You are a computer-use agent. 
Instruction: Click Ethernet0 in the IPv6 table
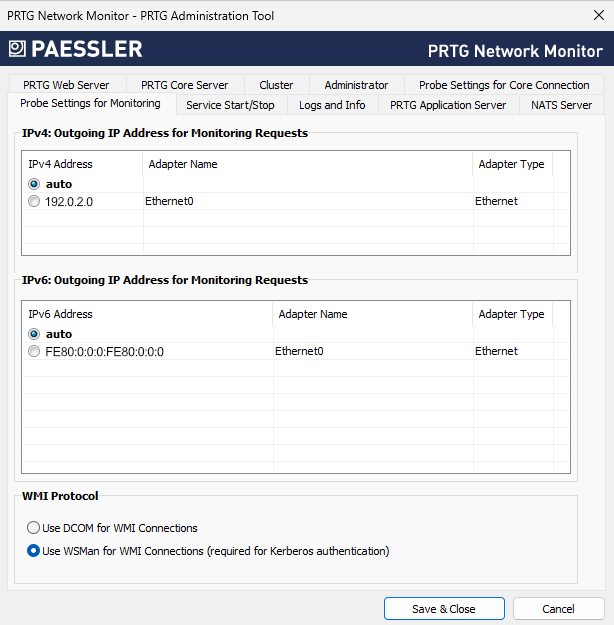(299, 351)
